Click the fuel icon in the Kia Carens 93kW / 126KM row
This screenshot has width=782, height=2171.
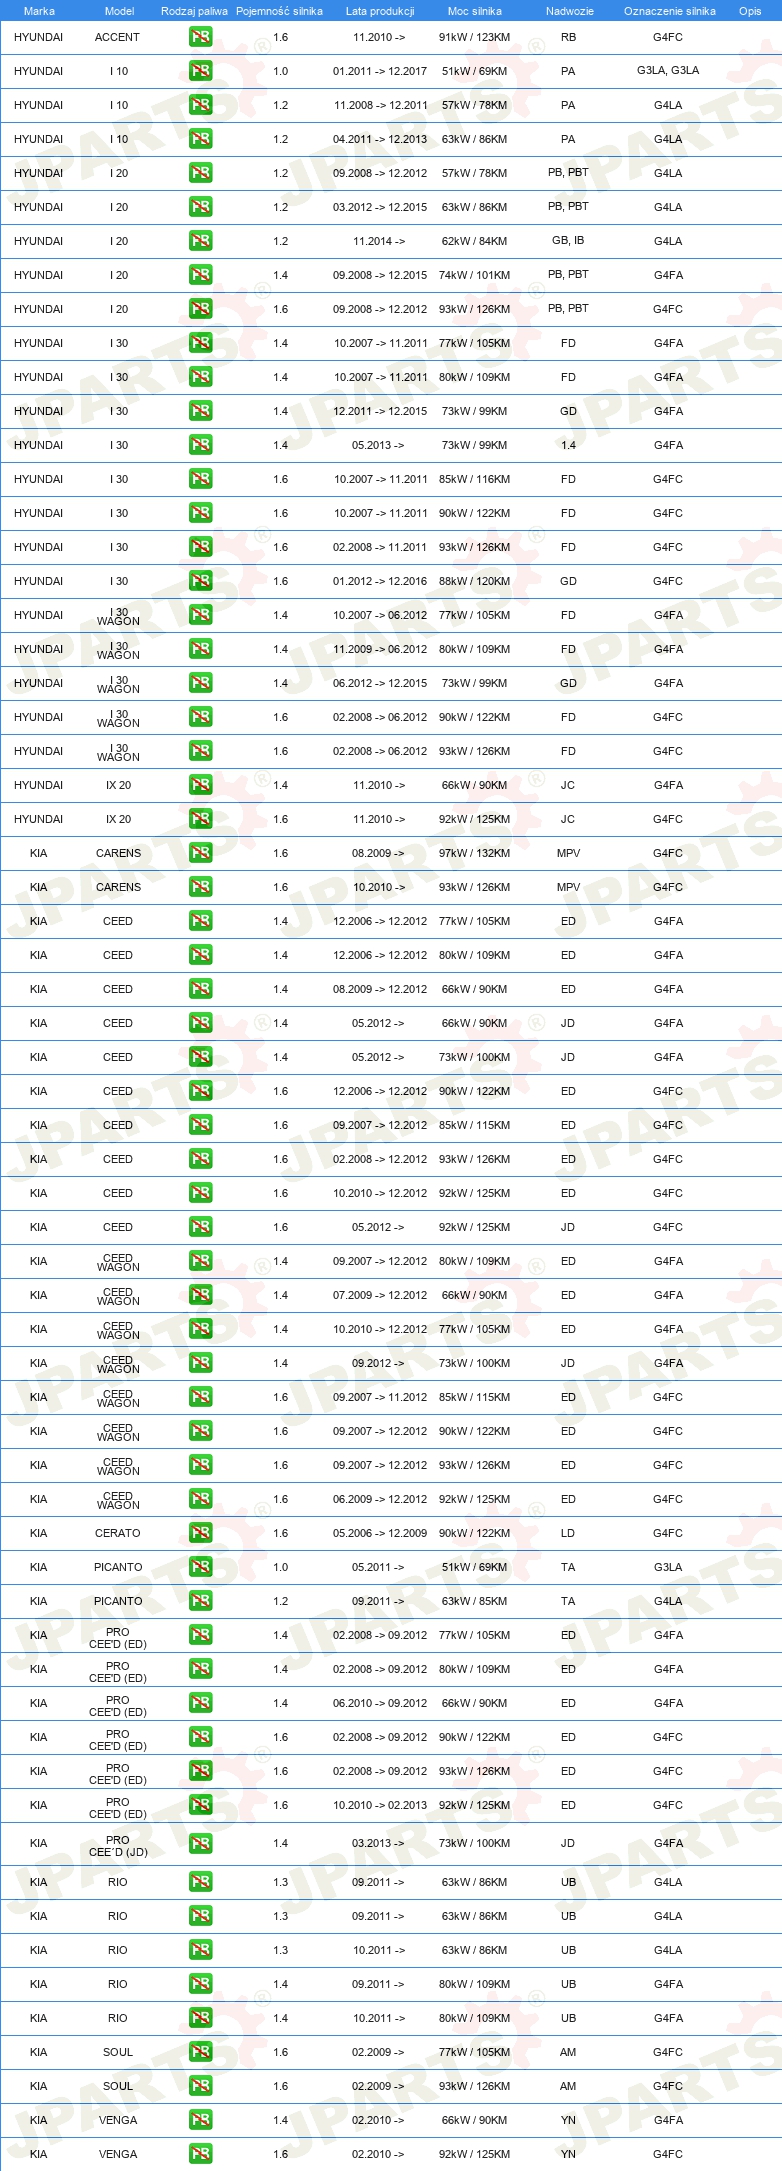200,887
